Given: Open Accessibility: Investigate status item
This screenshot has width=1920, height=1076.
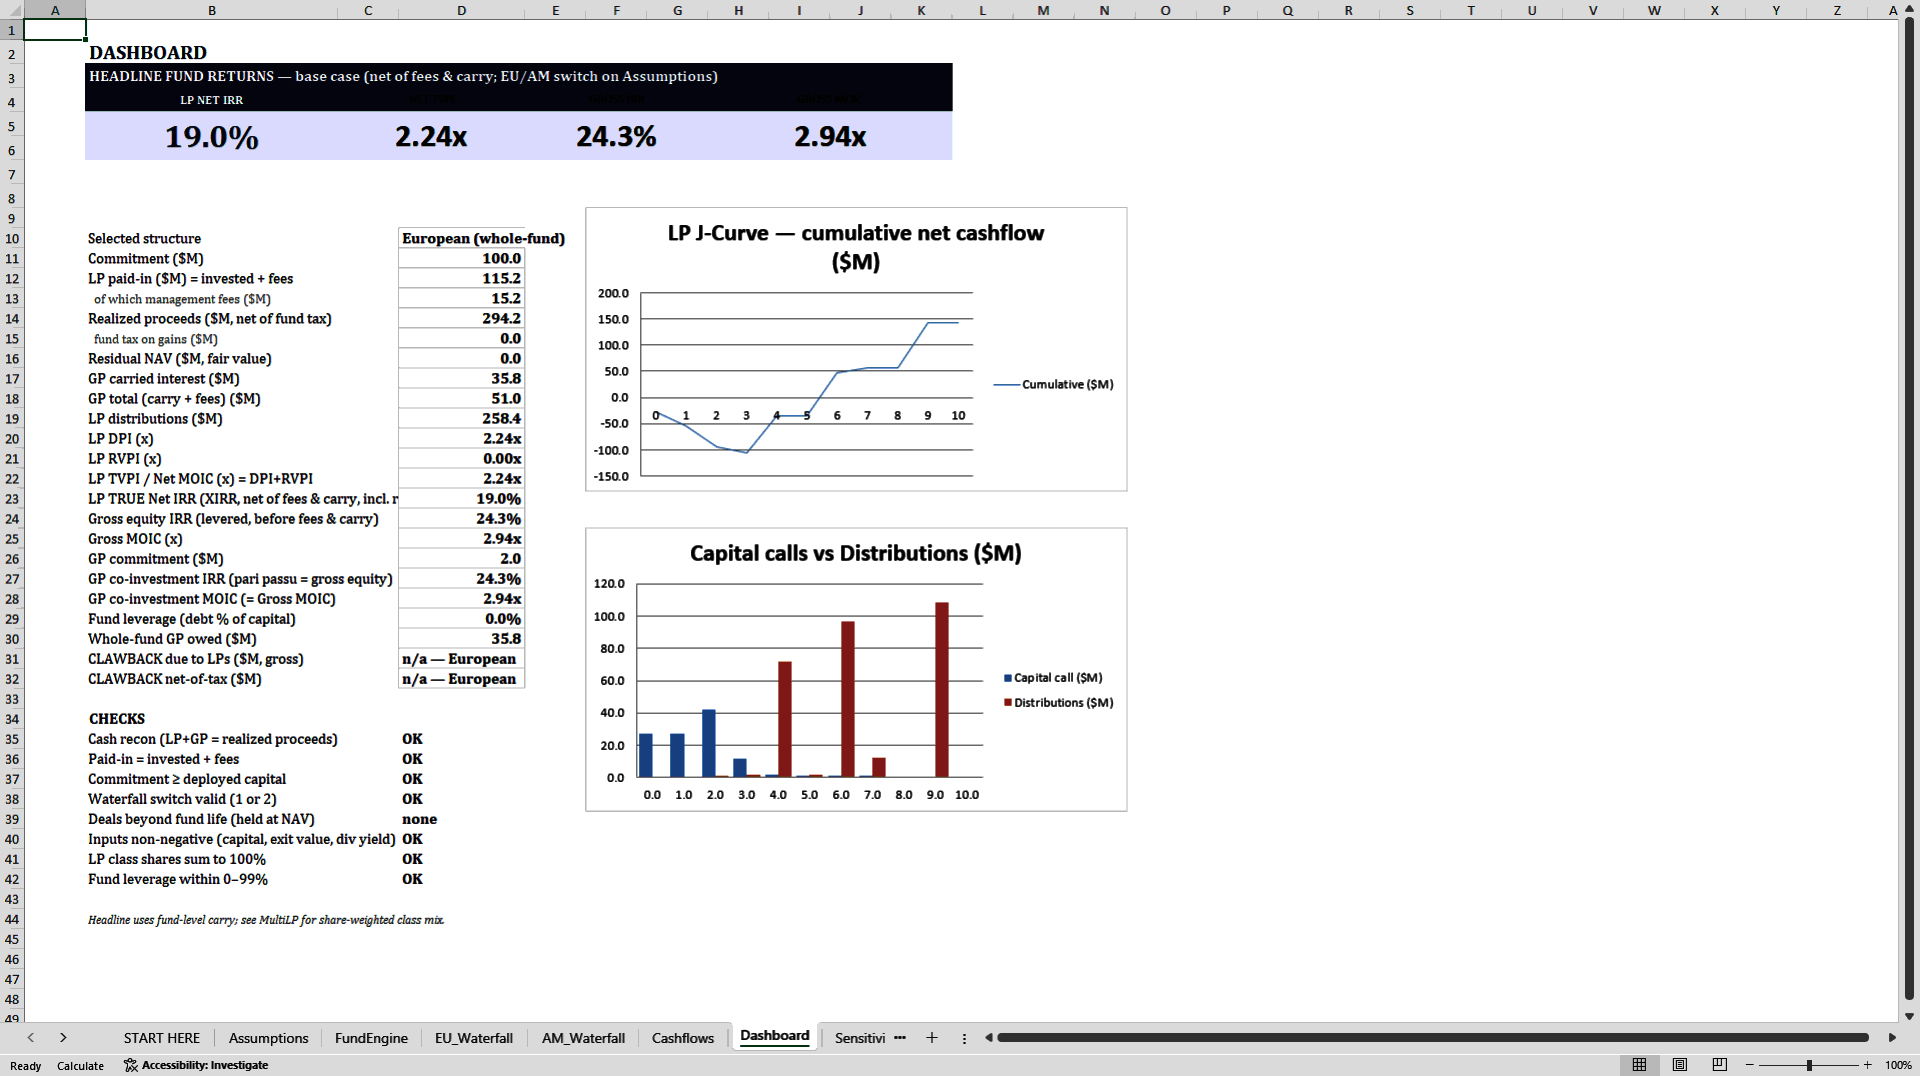Looking at the screenshot, I should click(x=196, y=1065).
